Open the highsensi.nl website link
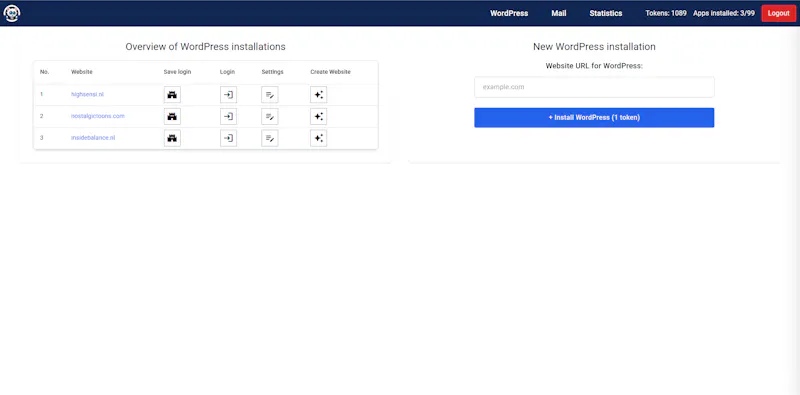800x395 pixels. pos(87,94)
